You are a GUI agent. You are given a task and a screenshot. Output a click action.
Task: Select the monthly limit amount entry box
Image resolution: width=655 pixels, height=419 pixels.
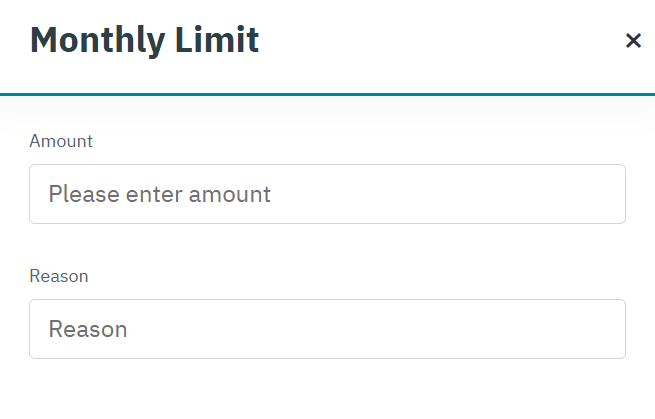point(327,194)
